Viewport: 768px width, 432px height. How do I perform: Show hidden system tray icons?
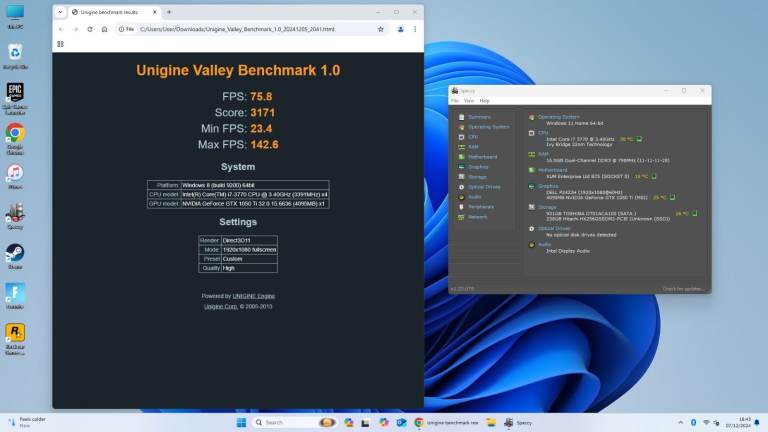pyautogui.click(x=679, y=423)
